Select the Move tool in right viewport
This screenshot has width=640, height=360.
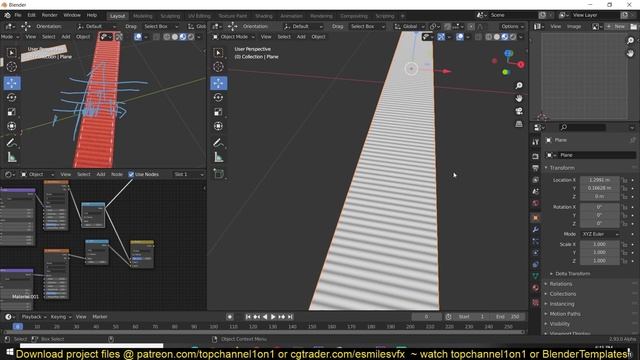tap(218, 83)
